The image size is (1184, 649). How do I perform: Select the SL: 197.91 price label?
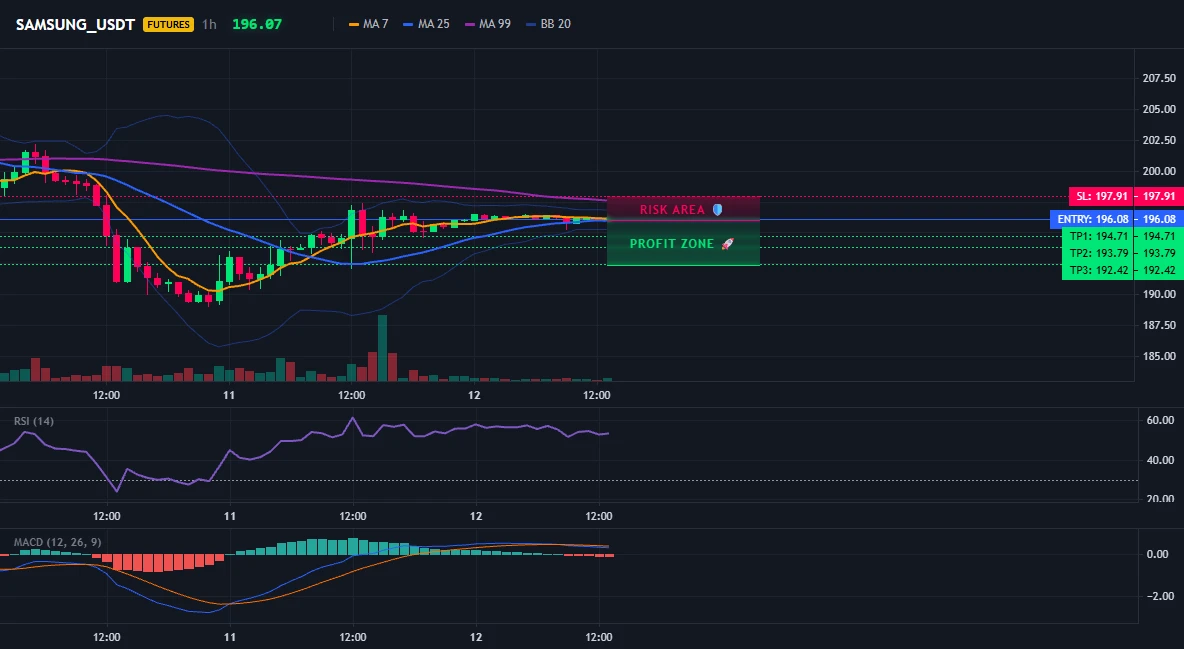tap(1102, 196)
